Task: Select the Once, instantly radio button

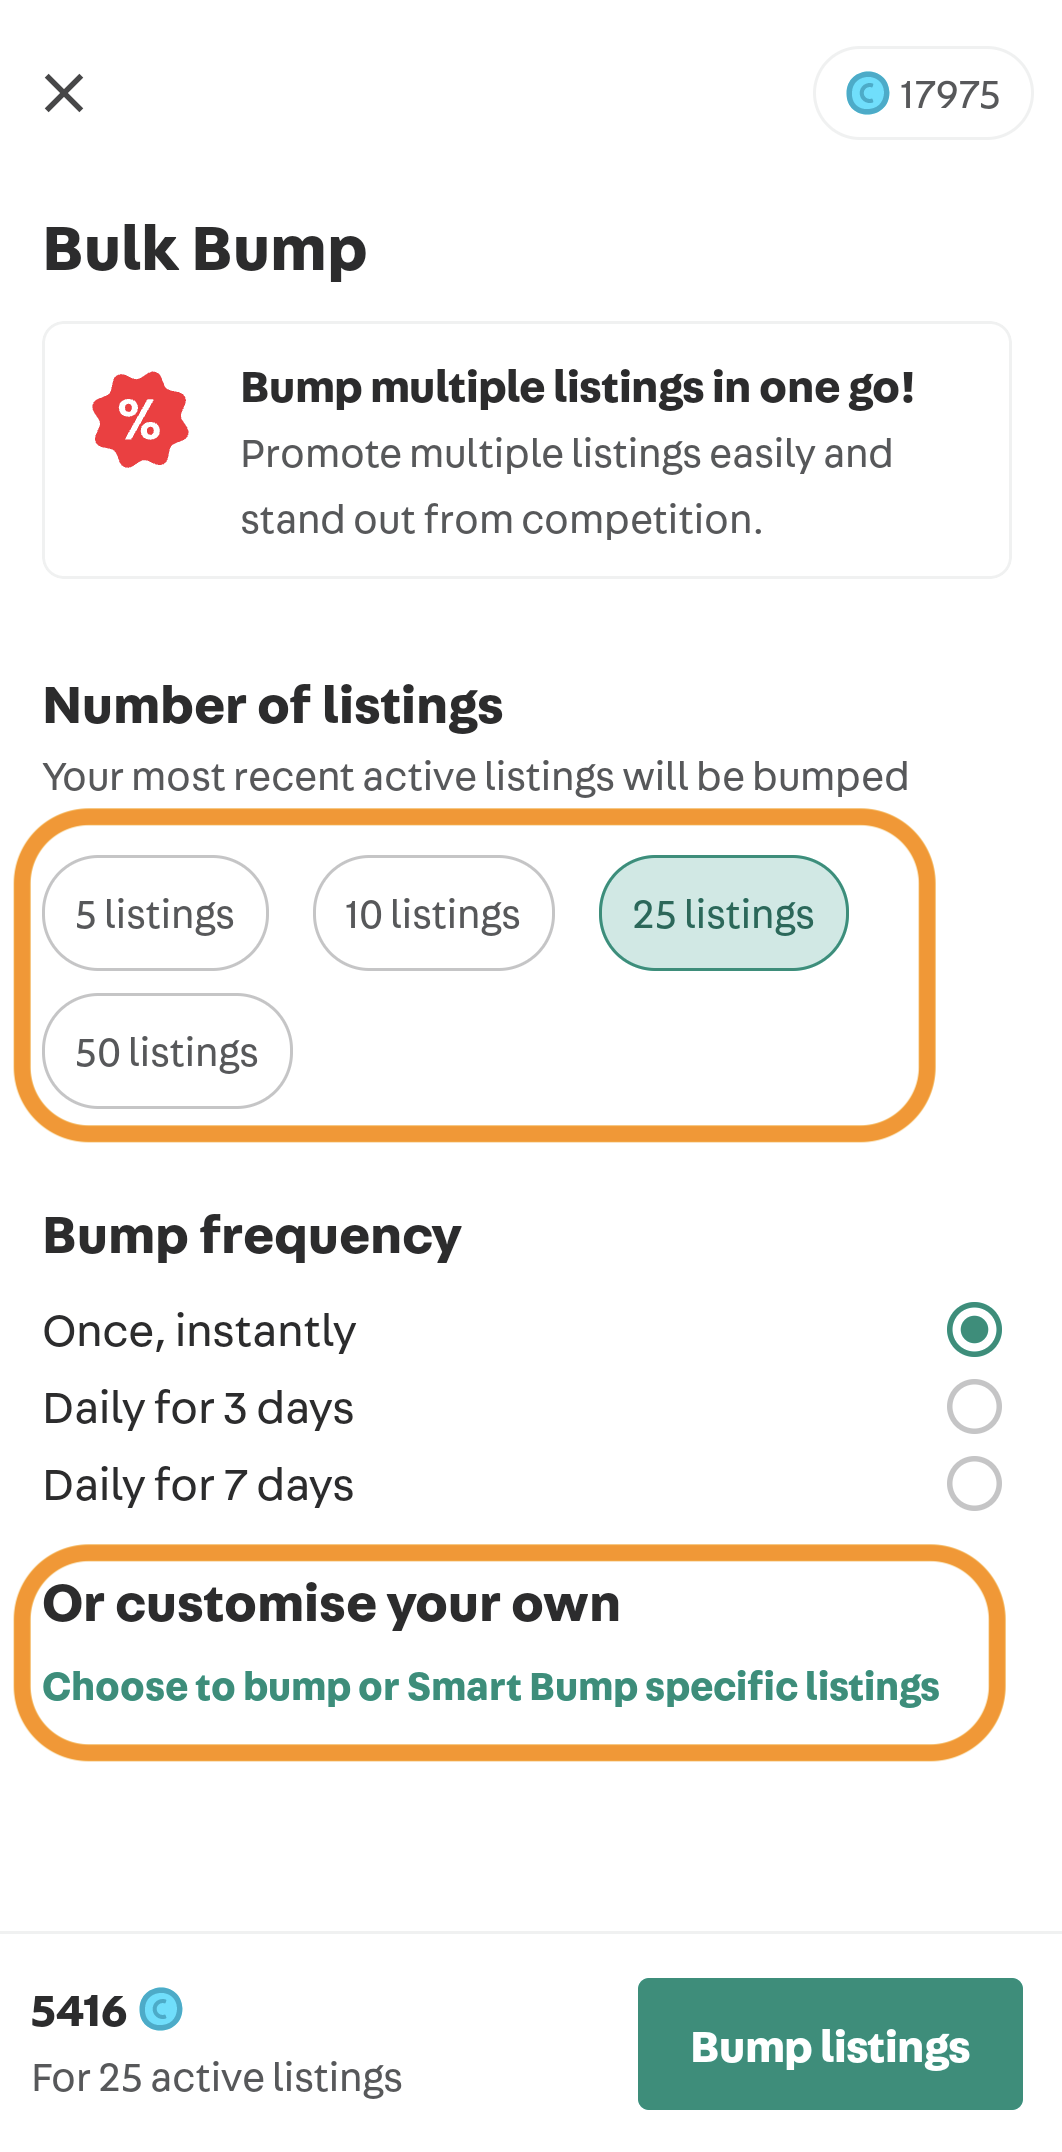Action: pos(974,1330)
